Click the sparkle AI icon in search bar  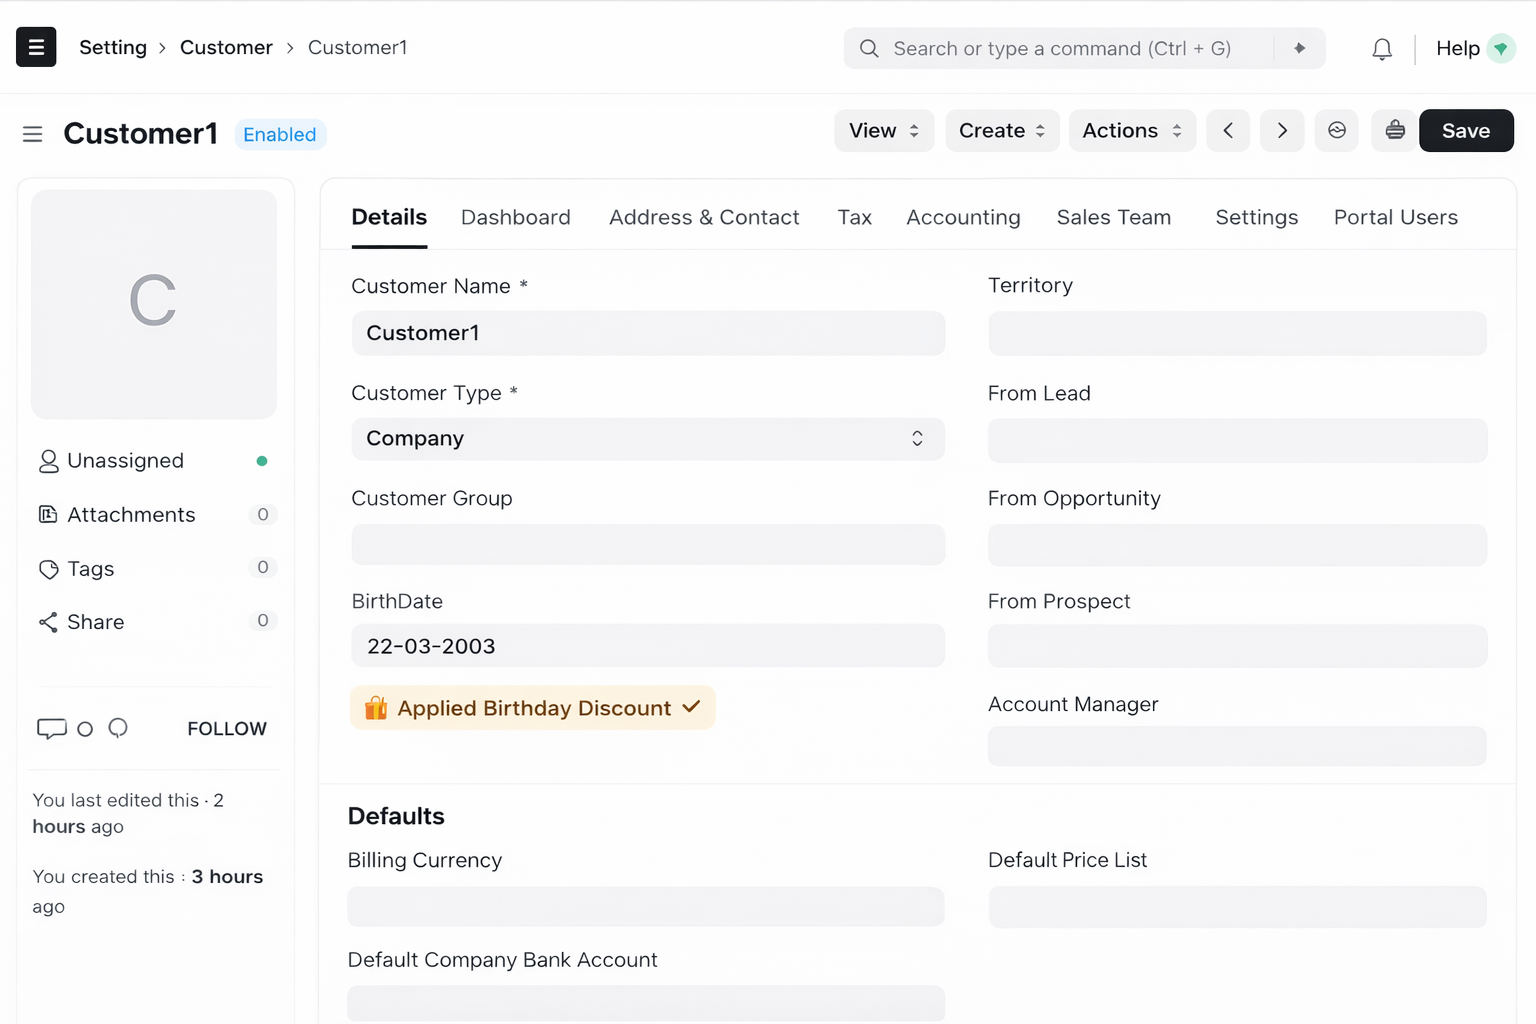point(1300,48)
